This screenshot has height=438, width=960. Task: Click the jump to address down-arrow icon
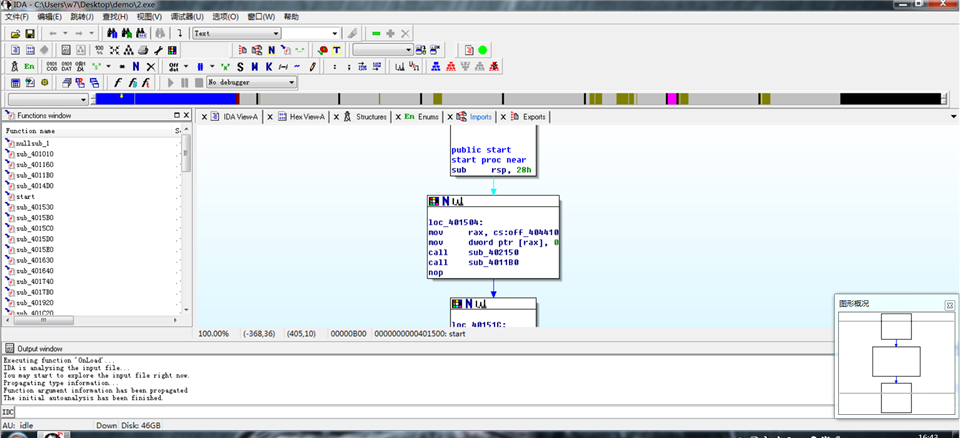click(179, 33)
